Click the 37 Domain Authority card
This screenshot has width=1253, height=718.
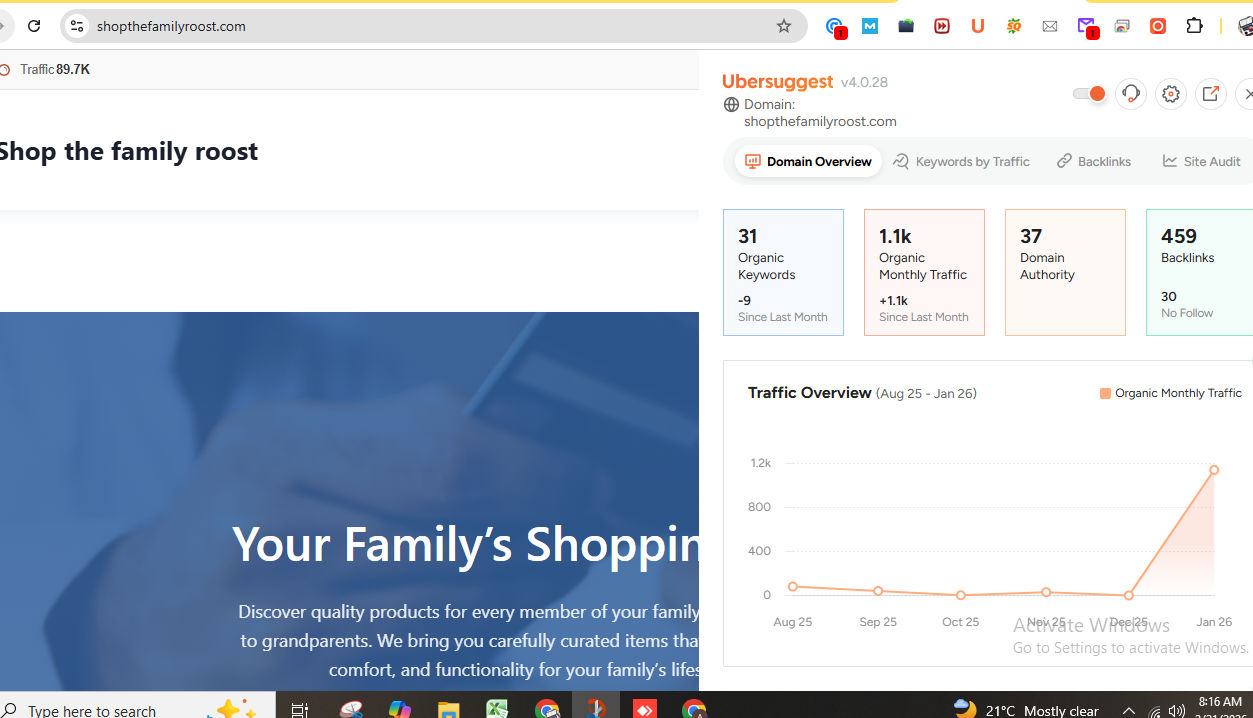pyautogui.click(x=1065, y=272)
